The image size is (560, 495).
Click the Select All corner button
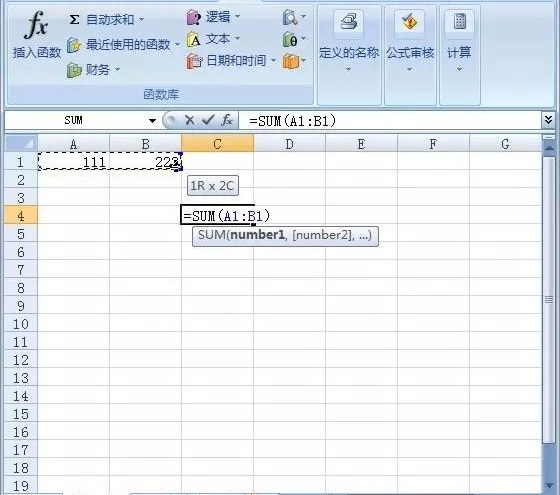21,144
